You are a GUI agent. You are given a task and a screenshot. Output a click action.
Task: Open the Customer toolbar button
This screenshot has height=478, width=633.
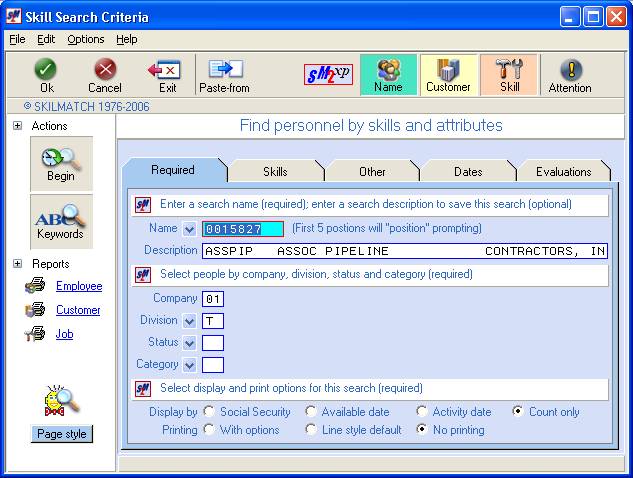(449, 75)
